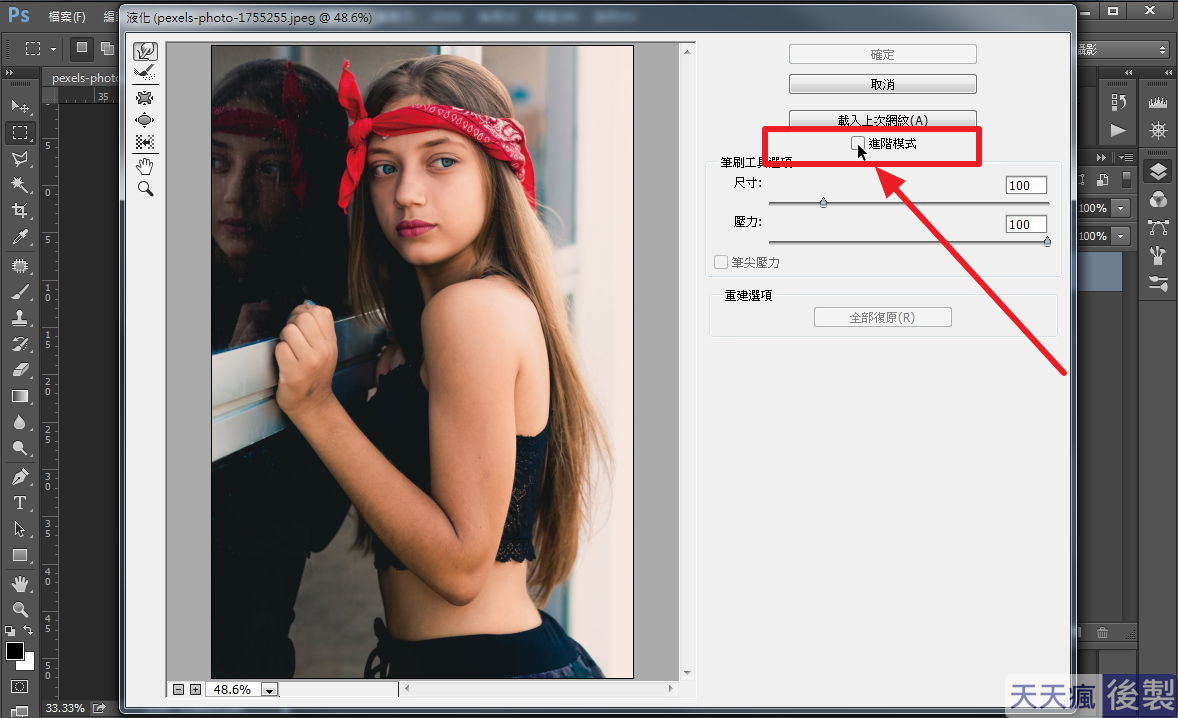Select the Pucker tool in Liquify
Image resolution: width=1178 pixels, height=718 pixels.
(x=145, y=98)
